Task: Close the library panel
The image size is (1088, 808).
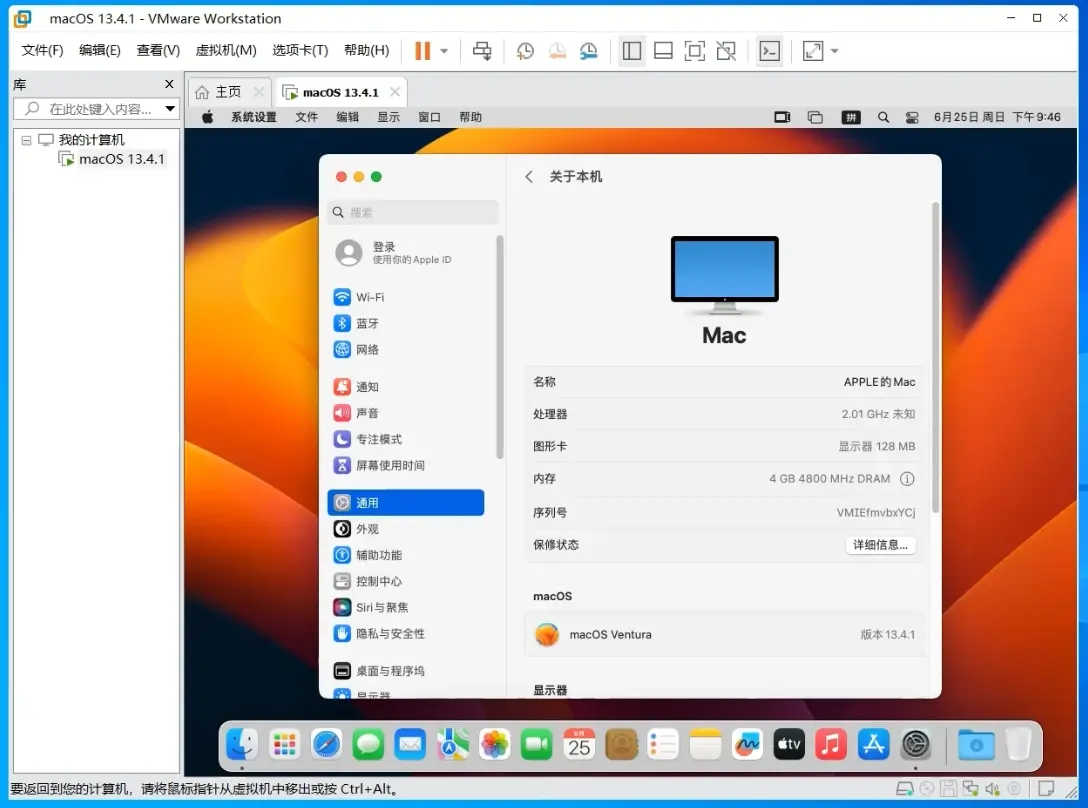Action: tap(169, 84)
